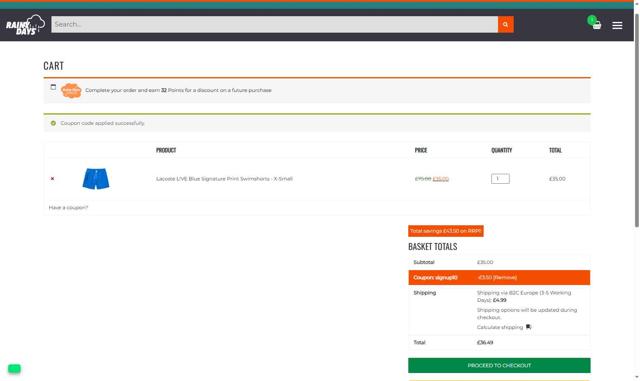Open the Lacoste swimshorts product link
This screenshot has height=381, width=640.
[x=224, y=179]
